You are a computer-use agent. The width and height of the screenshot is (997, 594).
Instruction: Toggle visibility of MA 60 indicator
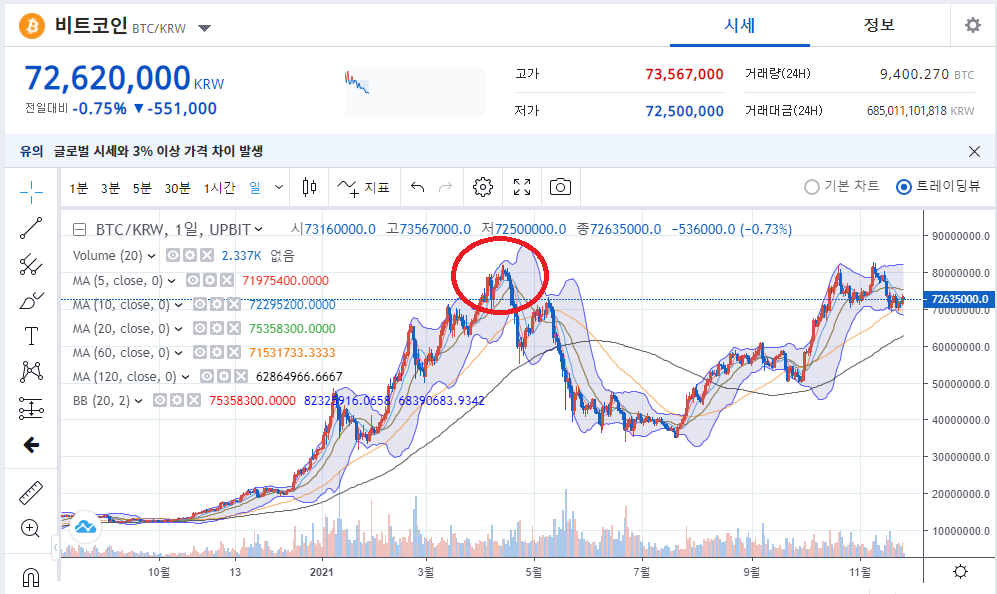tap(200, 352)
